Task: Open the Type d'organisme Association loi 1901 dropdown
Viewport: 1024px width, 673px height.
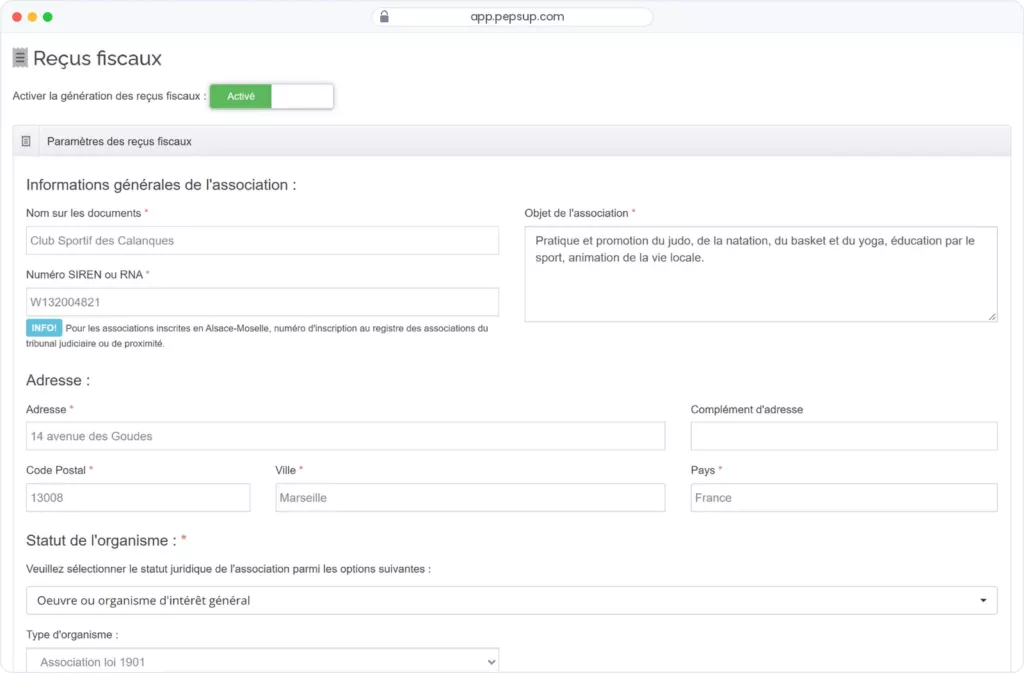Action: [x=263, y=661]
